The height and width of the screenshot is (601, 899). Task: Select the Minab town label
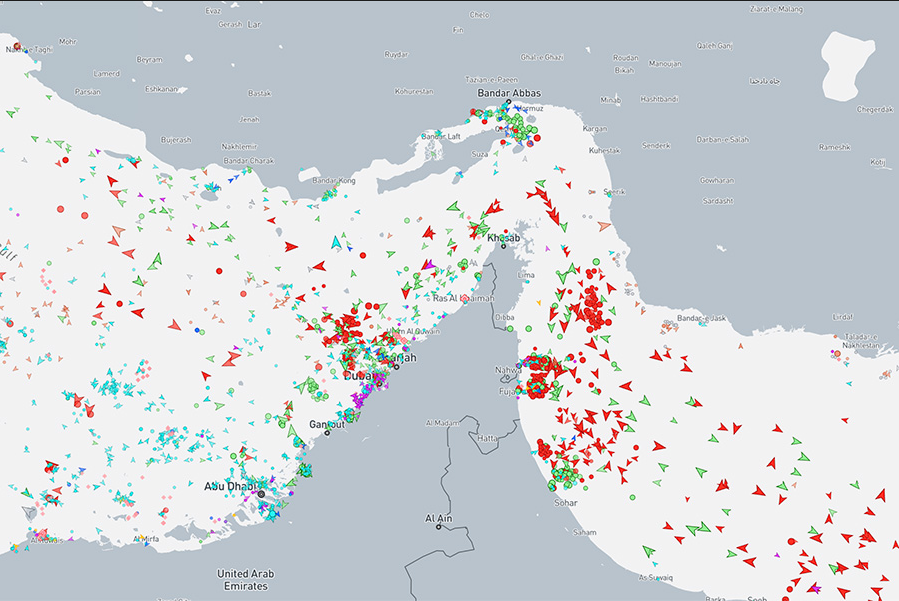(x=610, y=100)
